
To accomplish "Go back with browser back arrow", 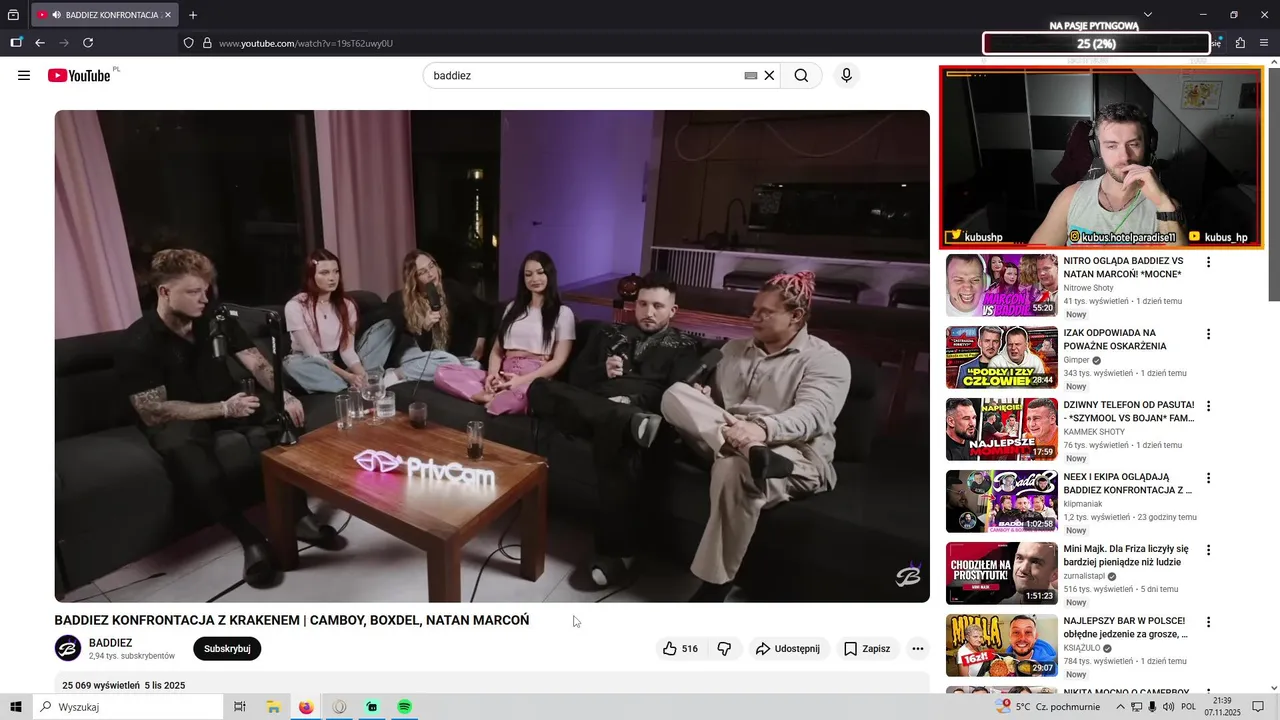I will [x=40, y=43].
